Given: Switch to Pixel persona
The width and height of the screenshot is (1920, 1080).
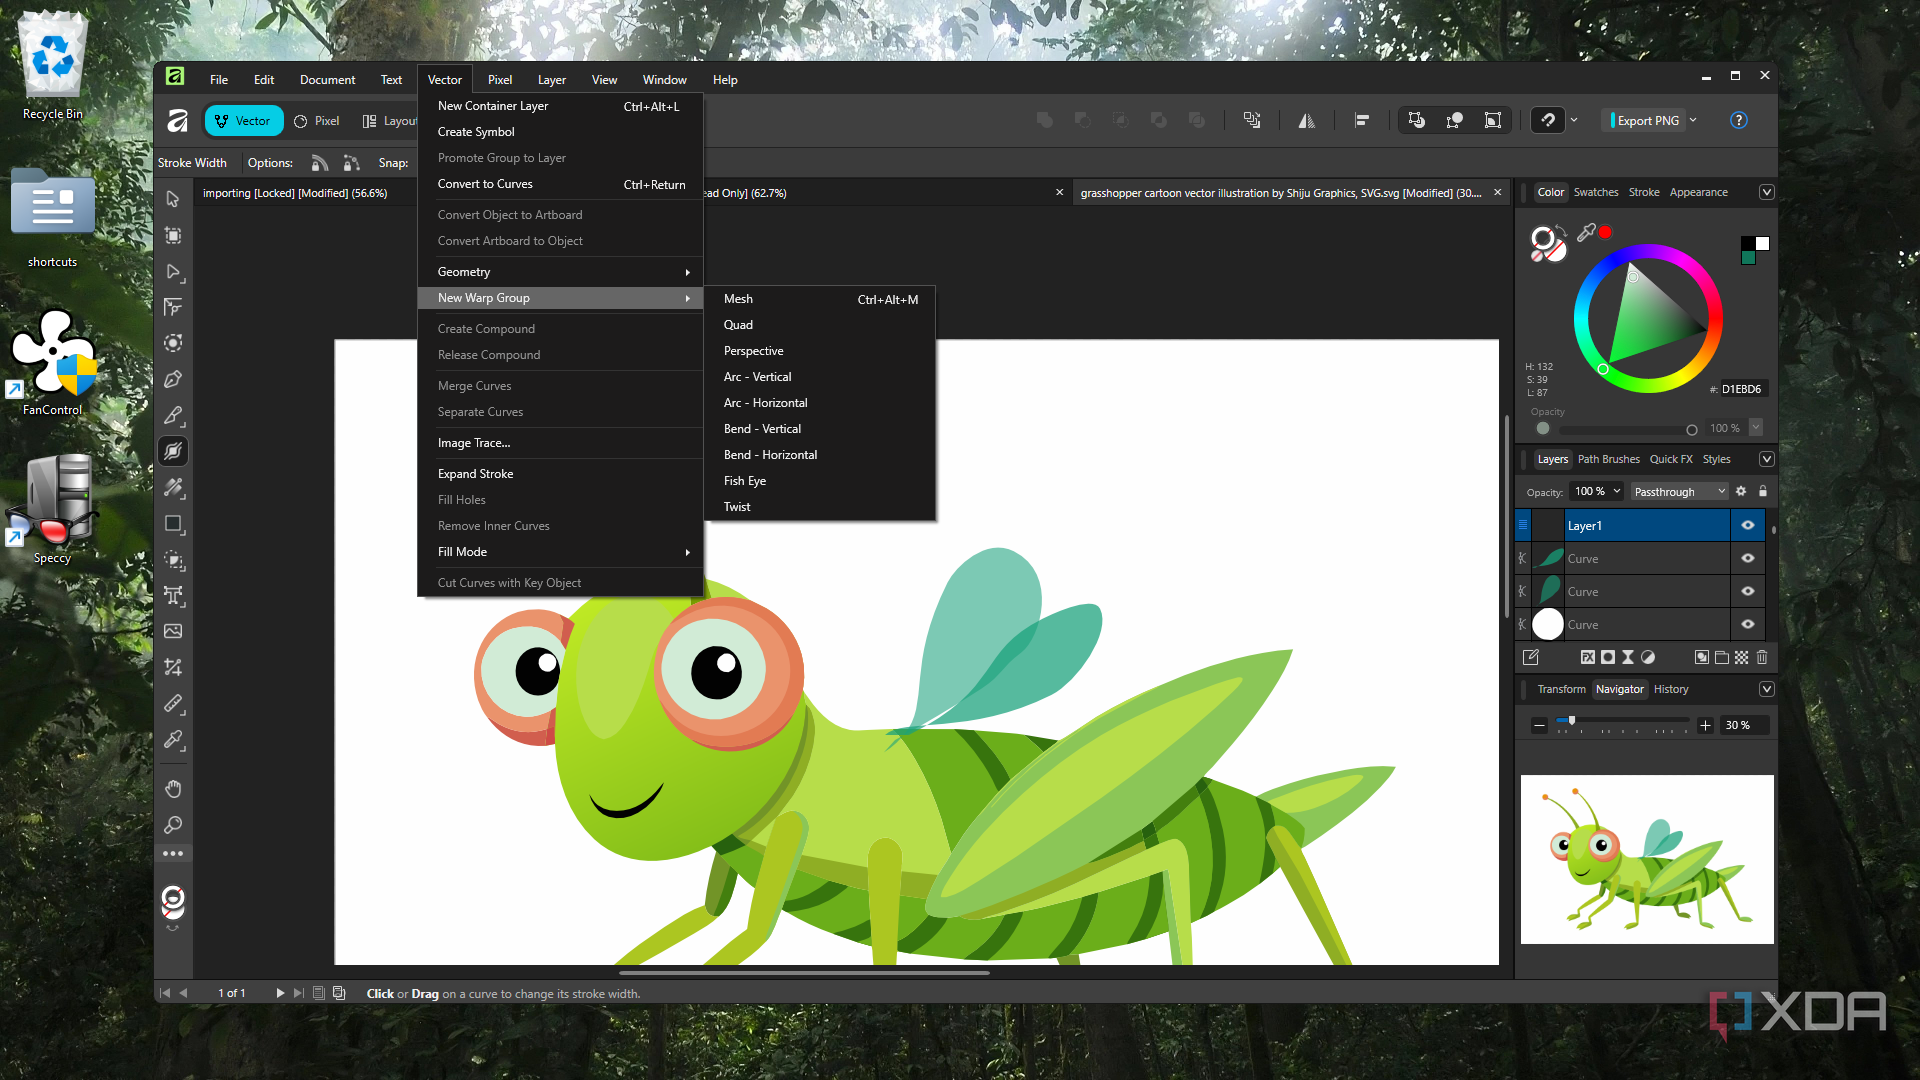Looking at the screenshot, I should click(x=316, y=120).
